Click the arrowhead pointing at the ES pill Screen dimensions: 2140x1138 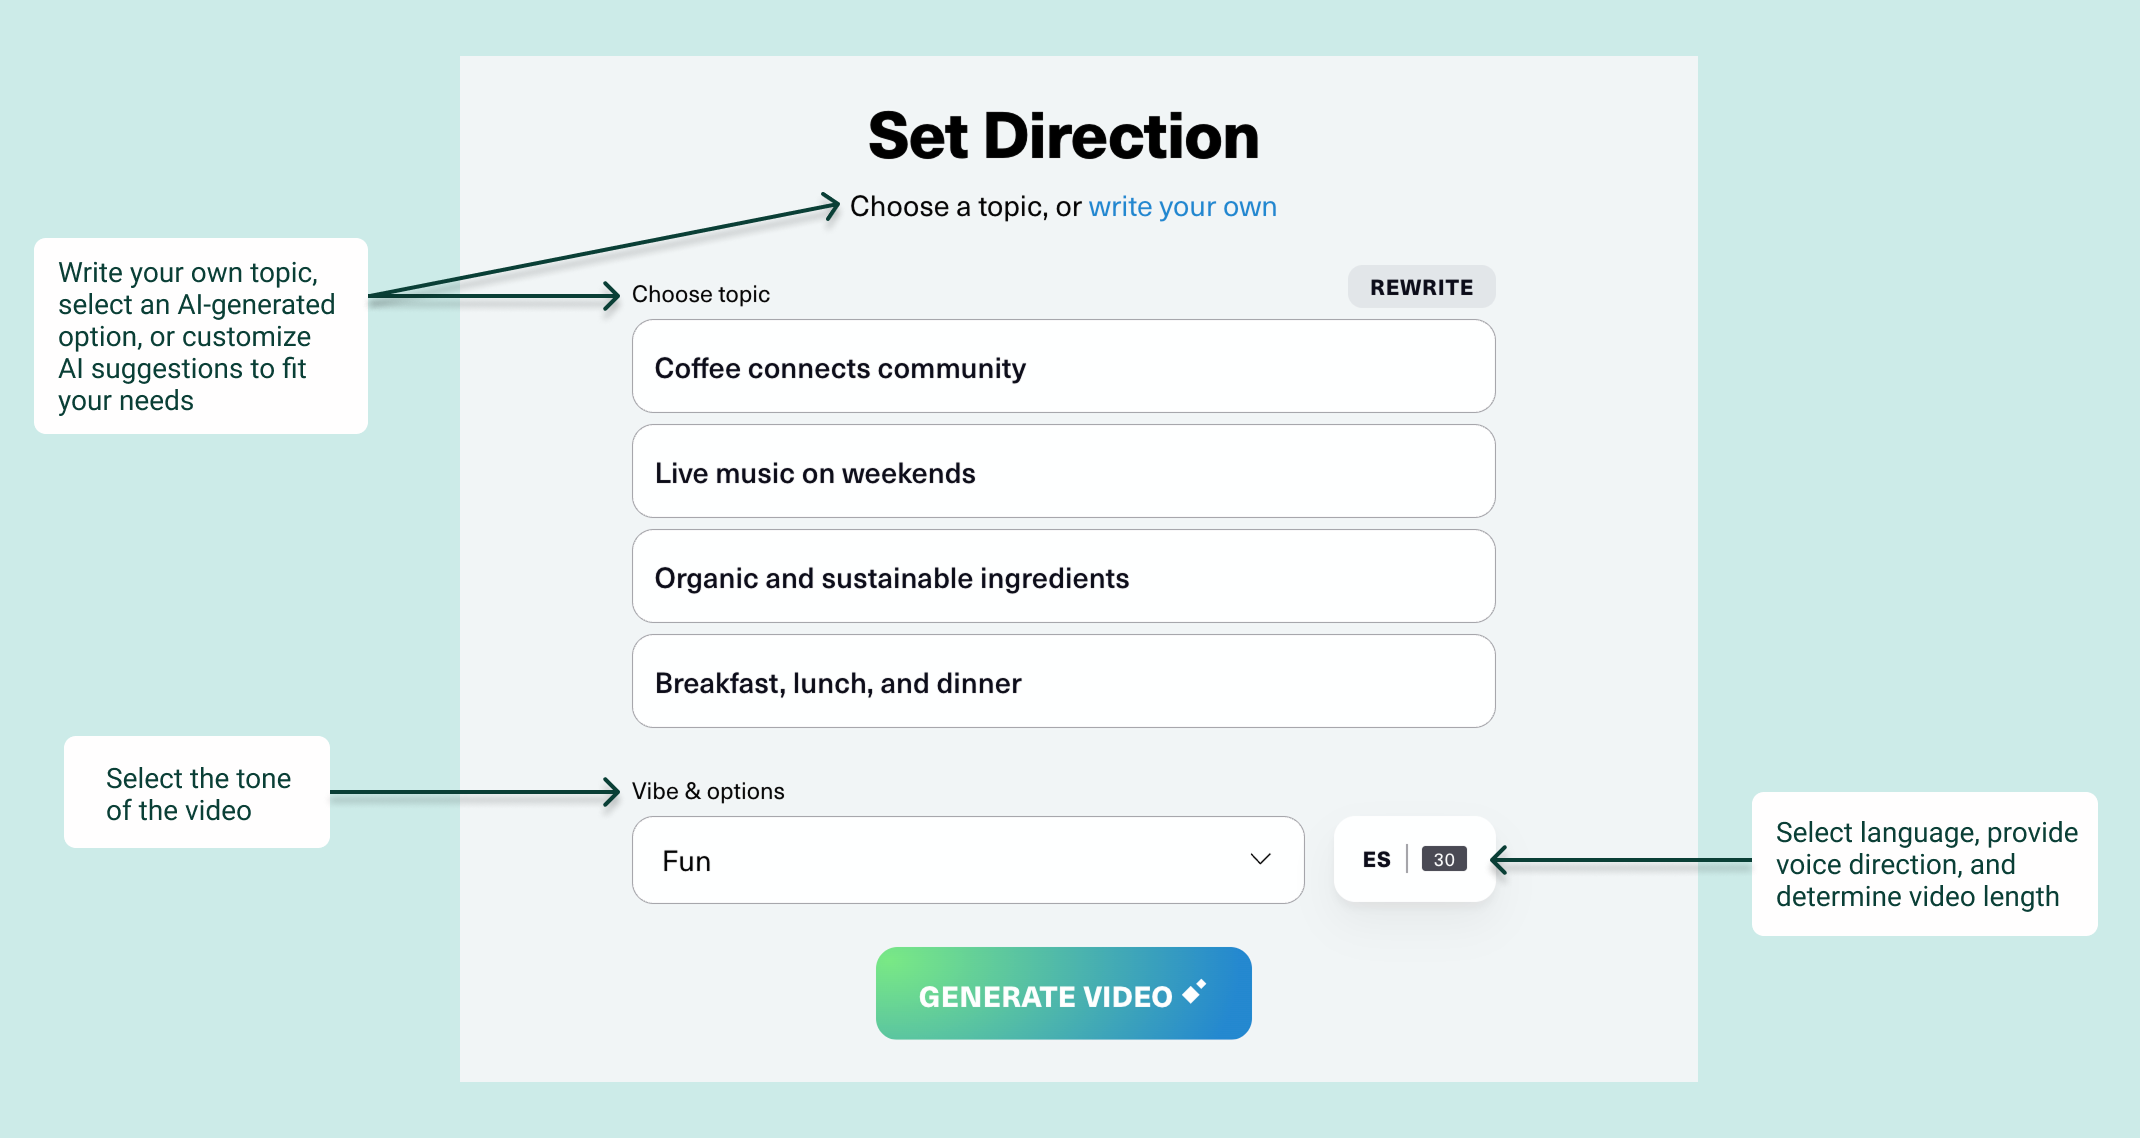1499,860
